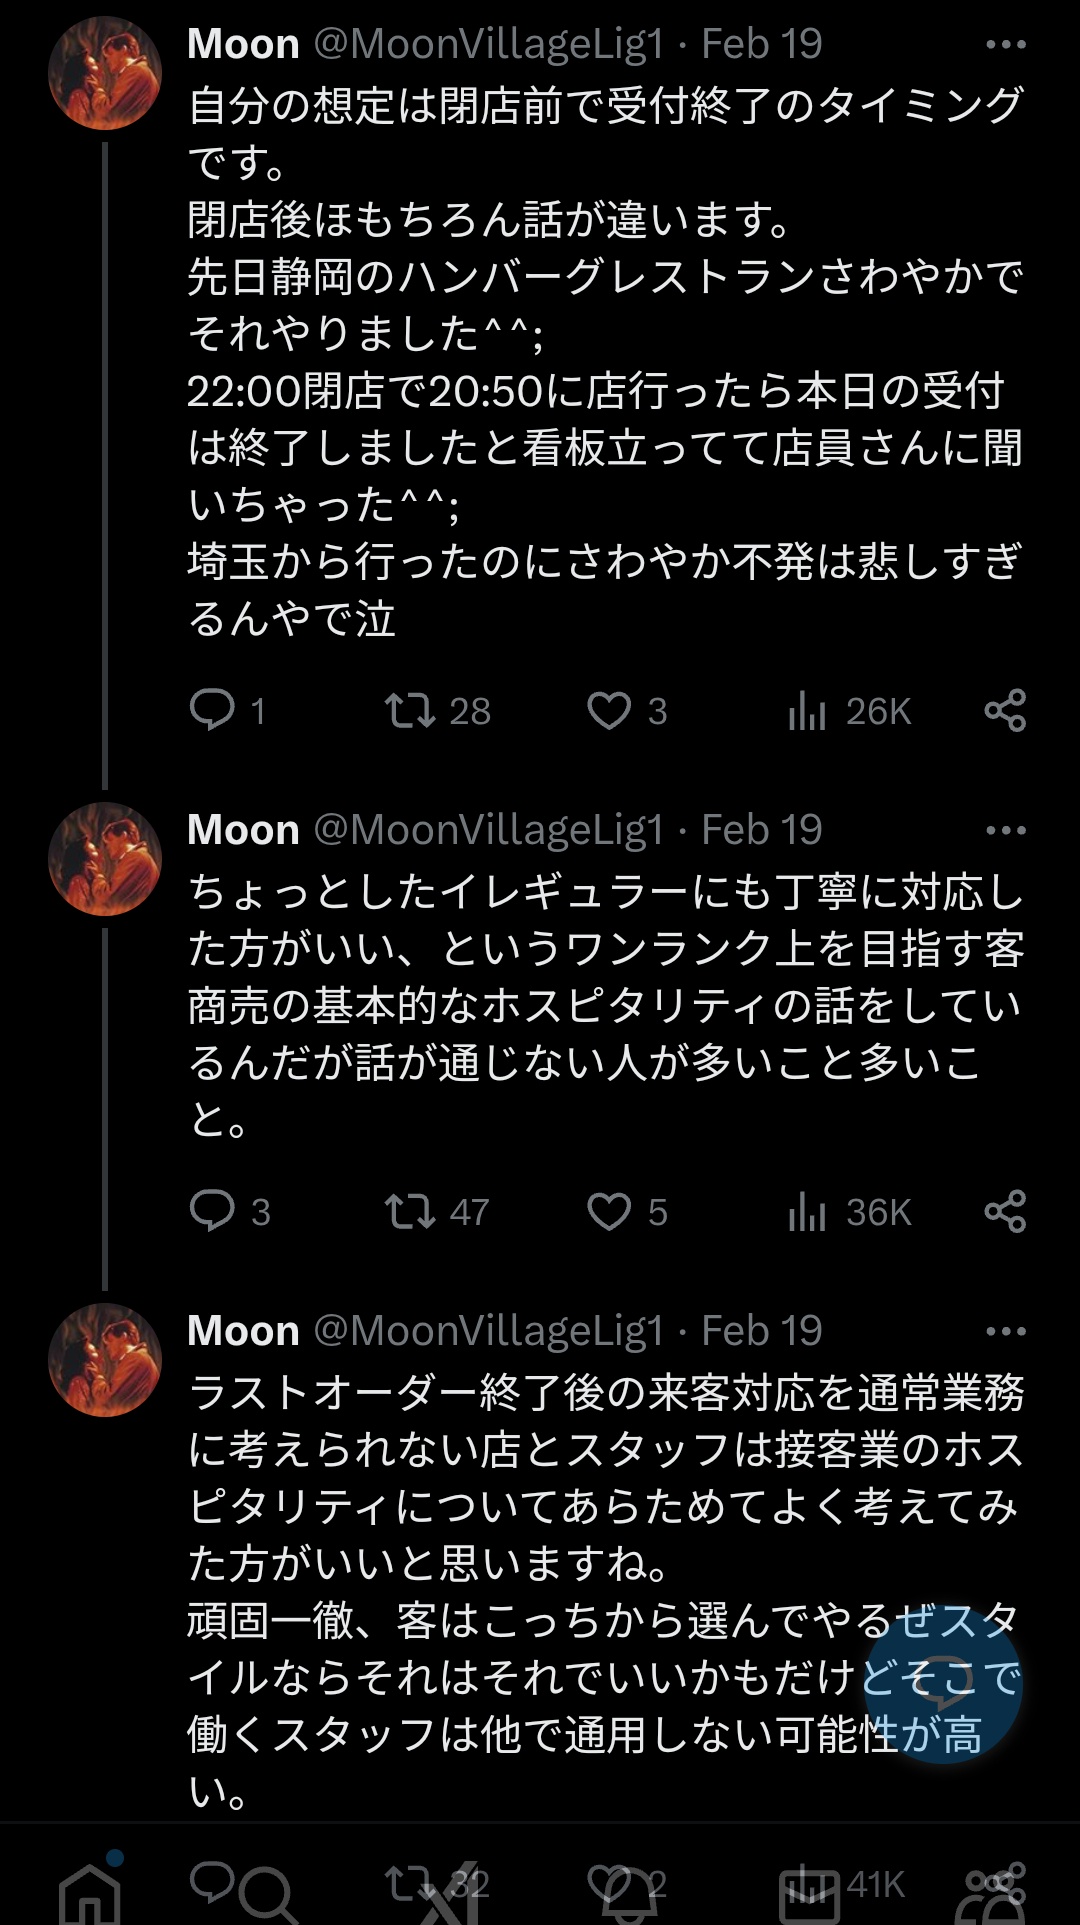
Task: Open the second tweet's three-dot menu
Action: pos(1005,831)
